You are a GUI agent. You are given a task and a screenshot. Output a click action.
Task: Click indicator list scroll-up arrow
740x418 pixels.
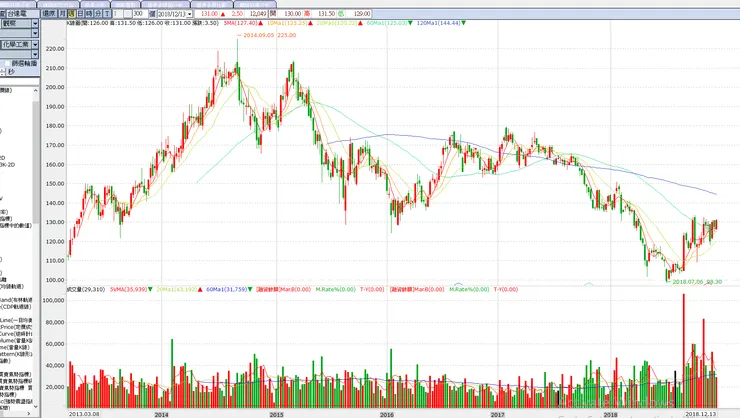pyautogui.click(x=36, y=90)
